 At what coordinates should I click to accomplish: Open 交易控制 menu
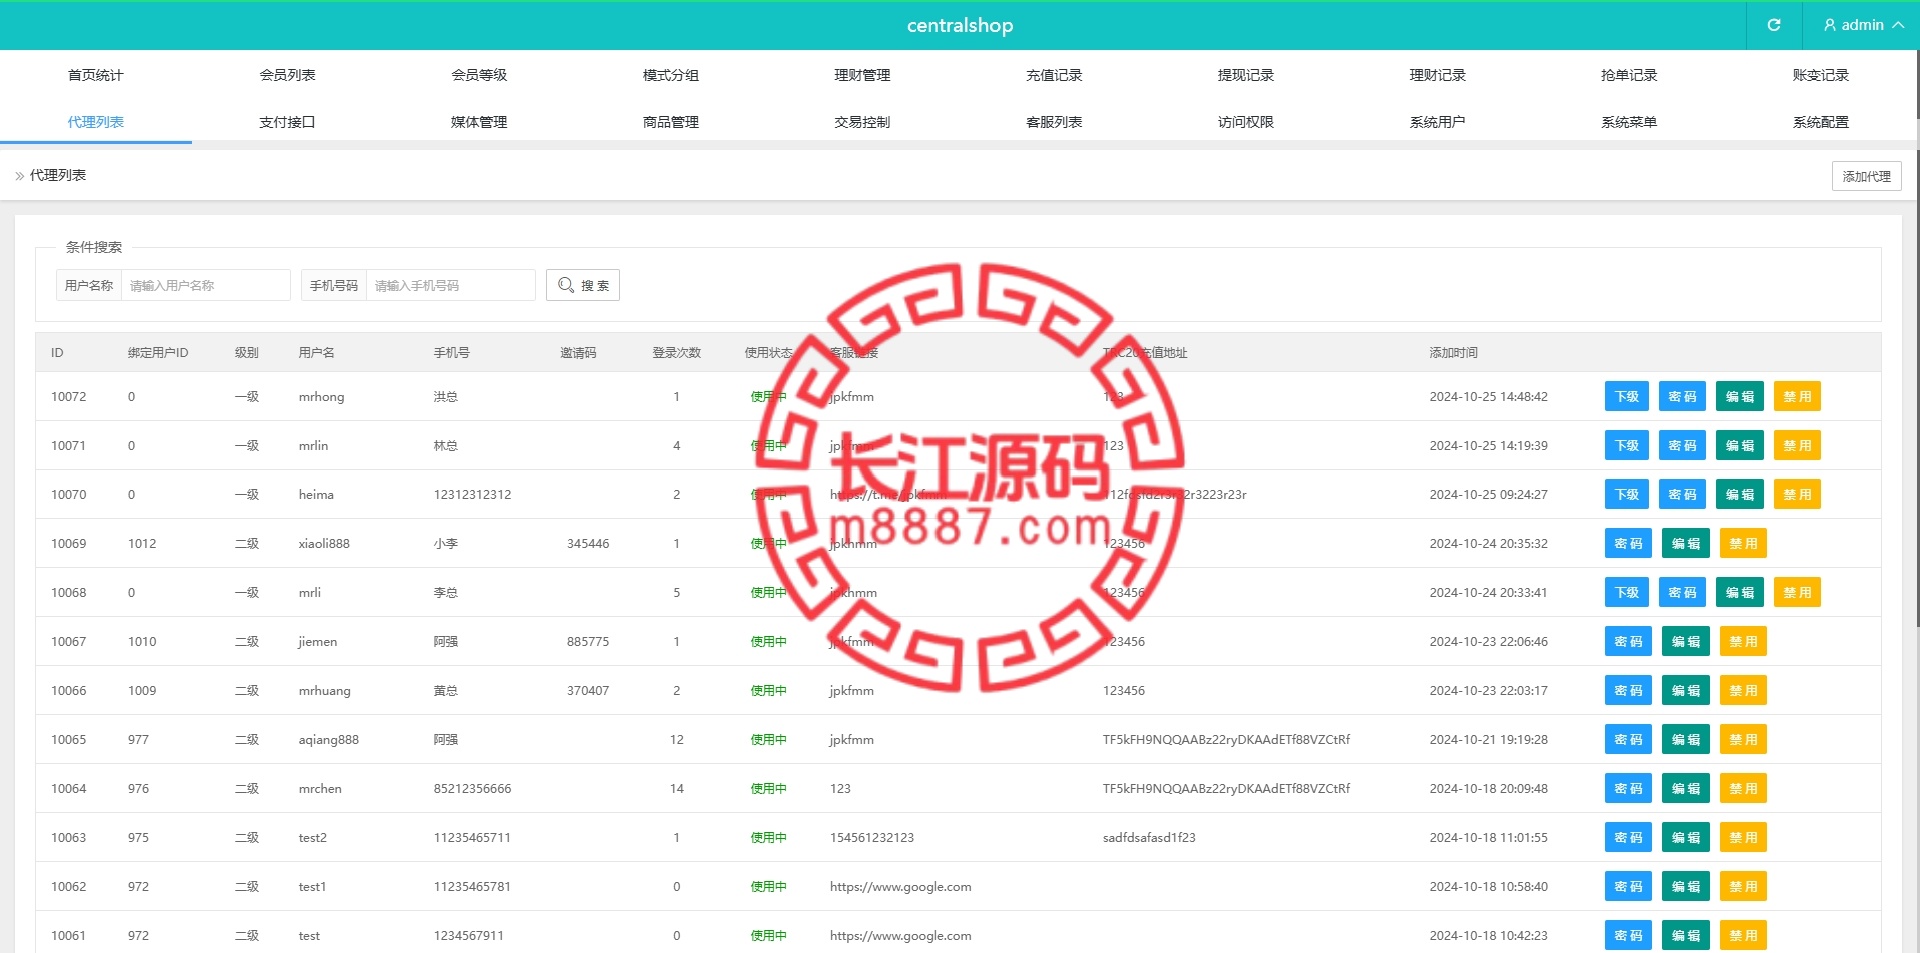863,122
